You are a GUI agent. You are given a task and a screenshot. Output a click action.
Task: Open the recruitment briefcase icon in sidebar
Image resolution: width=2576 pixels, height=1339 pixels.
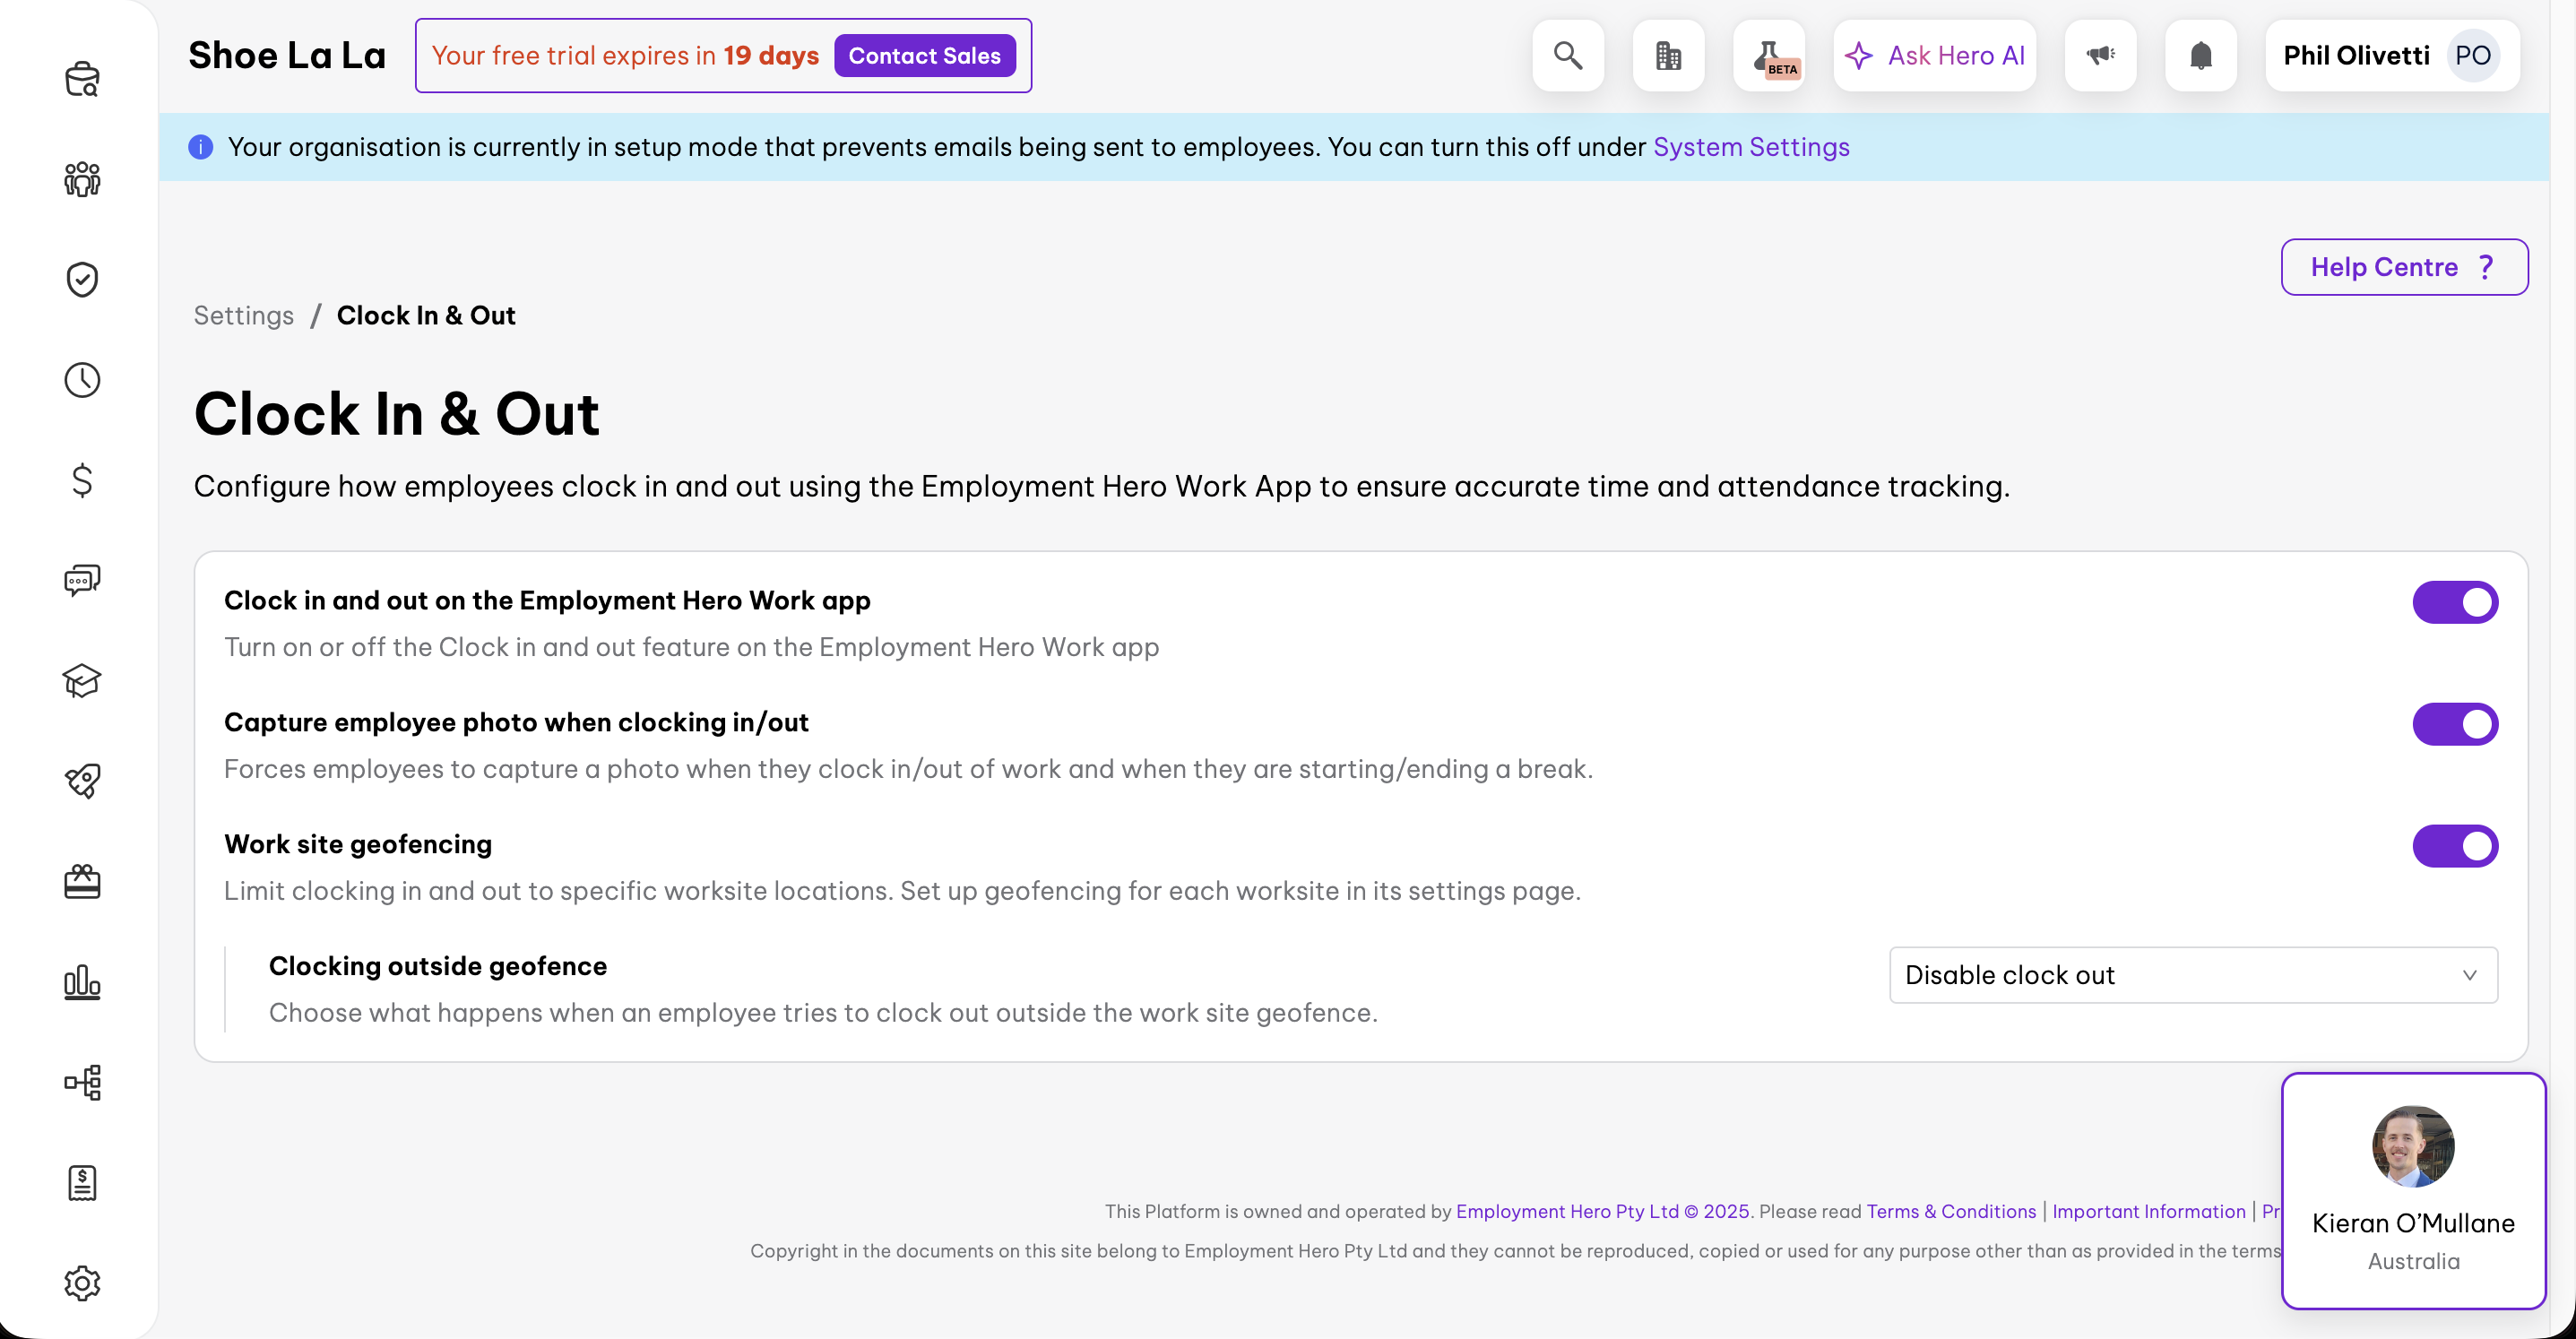pos(82,79)
